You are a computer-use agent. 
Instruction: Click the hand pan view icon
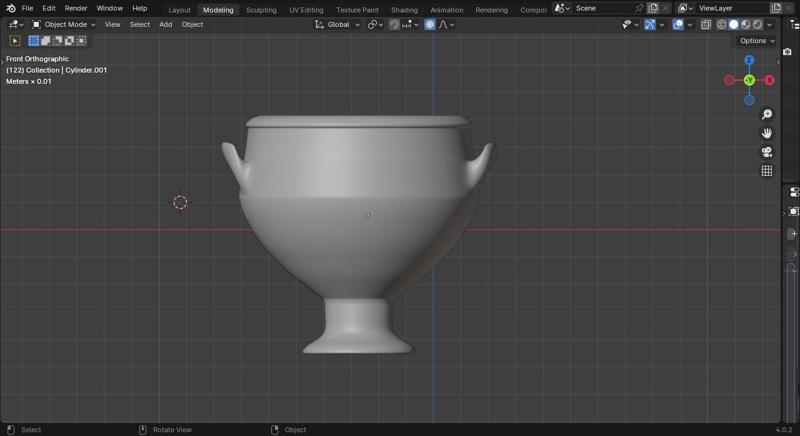tap(767, 133)
